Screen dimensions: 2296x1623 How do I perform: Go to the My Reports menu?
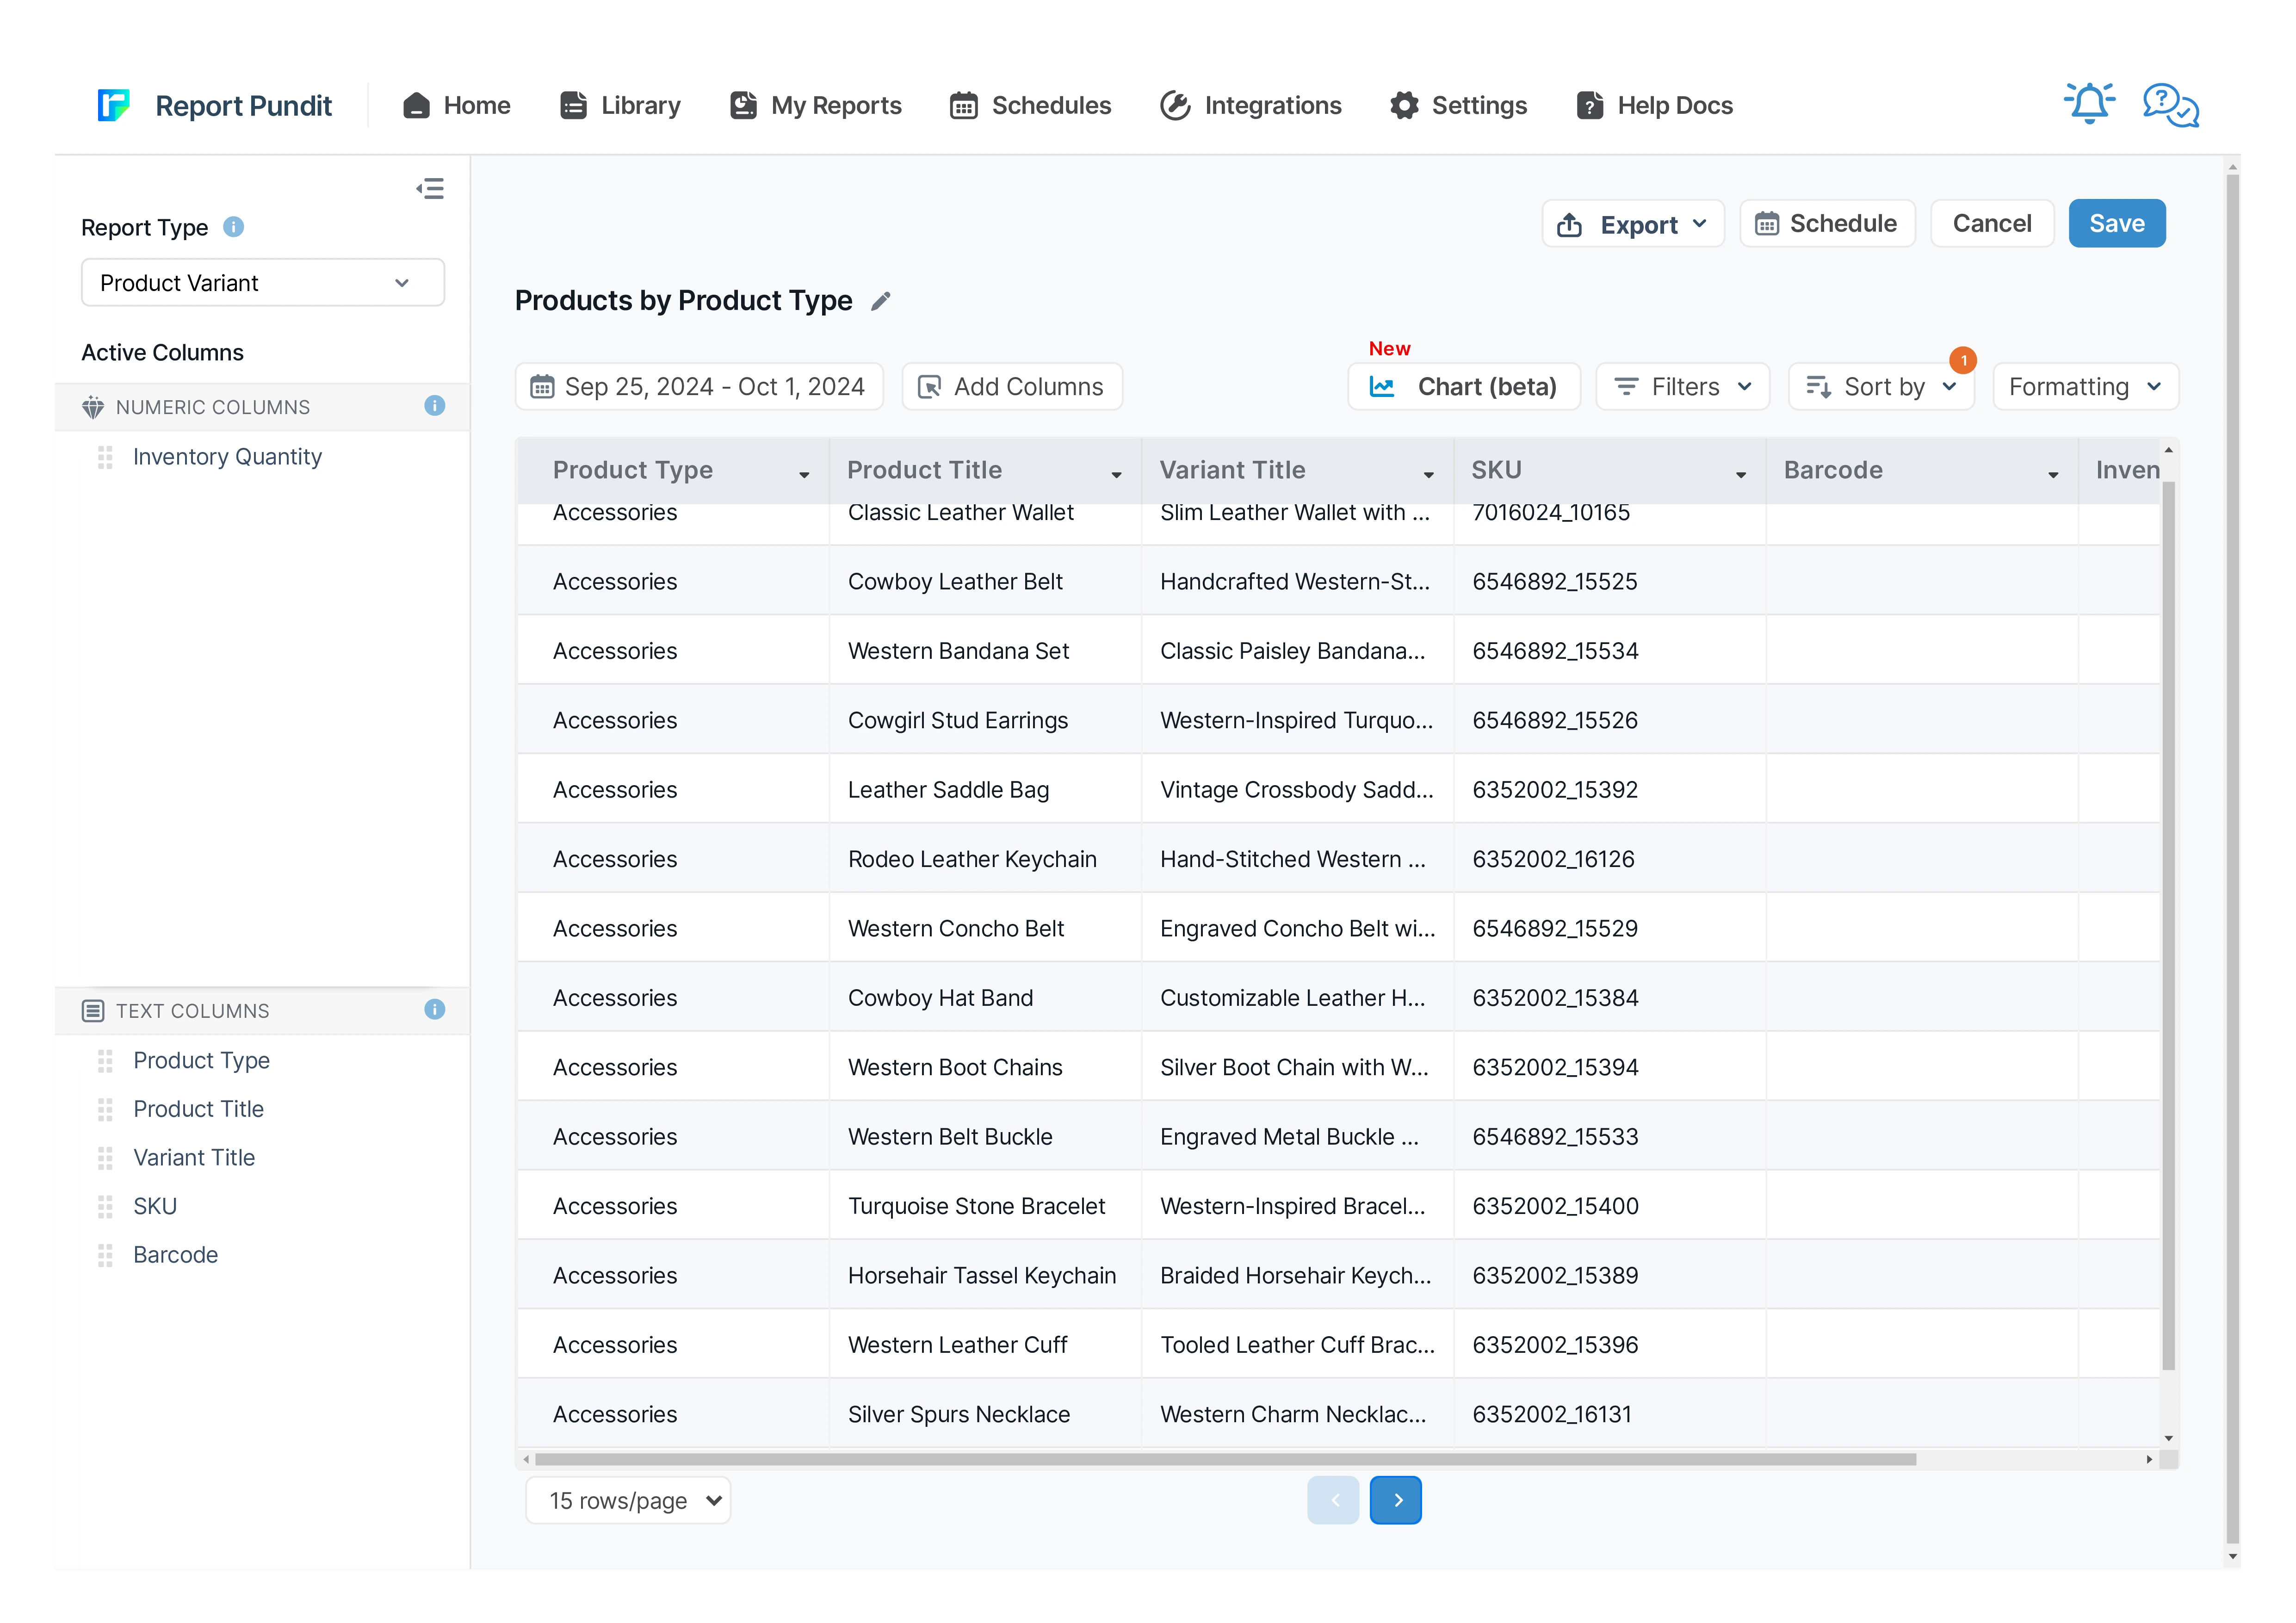816,105
